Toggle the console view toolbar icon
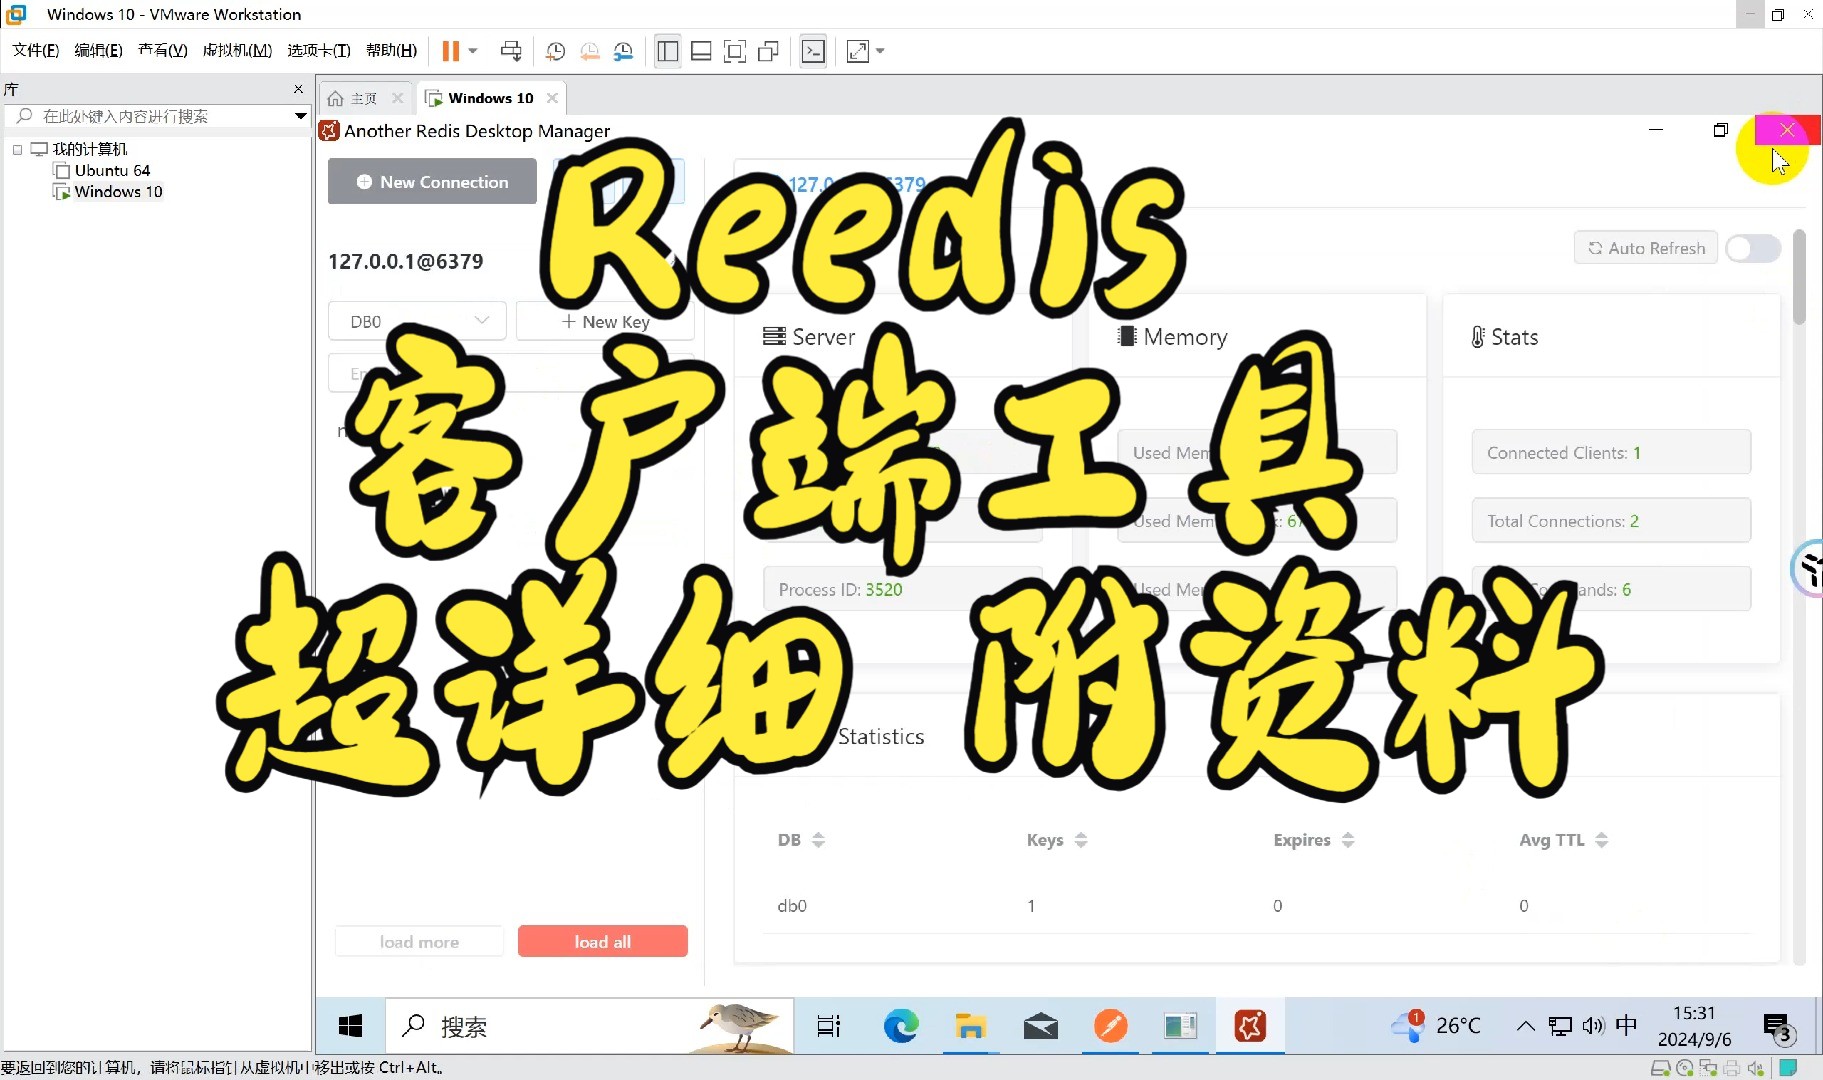The width and height of the screenshot is (1823, 1080). click(813, 51)
